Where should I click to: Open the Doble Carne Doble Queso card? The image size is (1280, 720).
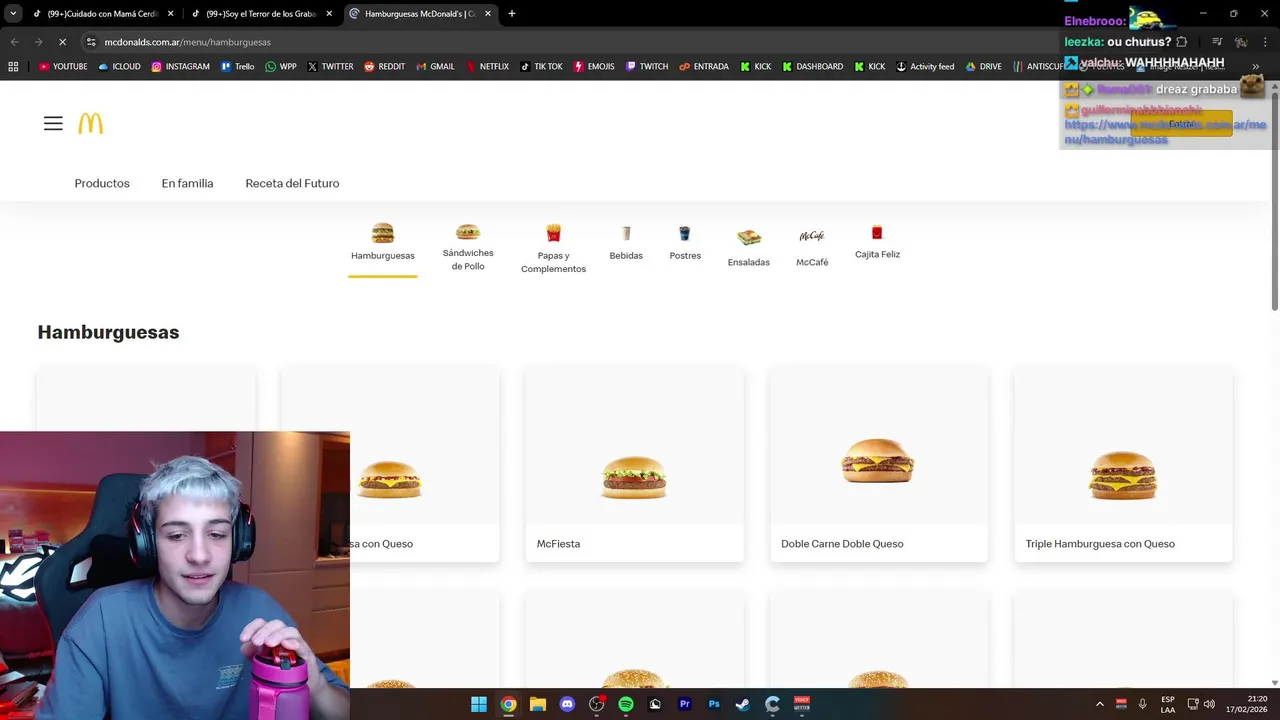(878, 465)
